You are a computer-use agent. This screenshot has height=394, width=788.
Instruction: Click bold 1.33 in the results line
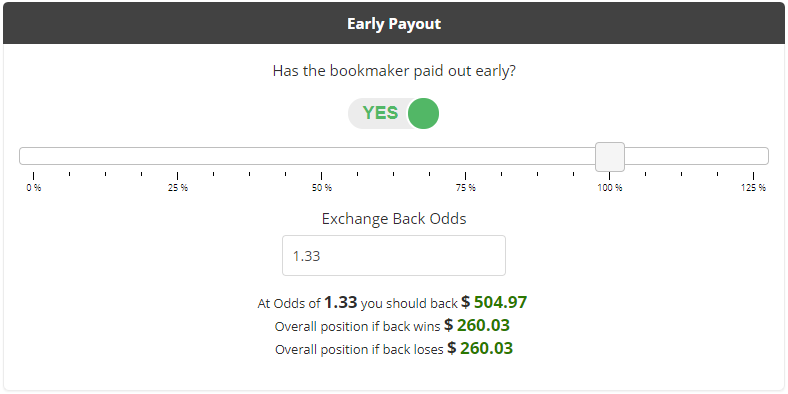pos(341,302)
